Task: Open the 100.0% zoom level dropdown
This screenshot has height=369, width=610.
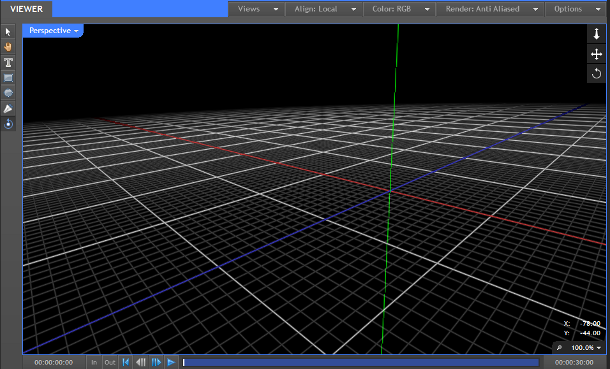Action: 586,348
